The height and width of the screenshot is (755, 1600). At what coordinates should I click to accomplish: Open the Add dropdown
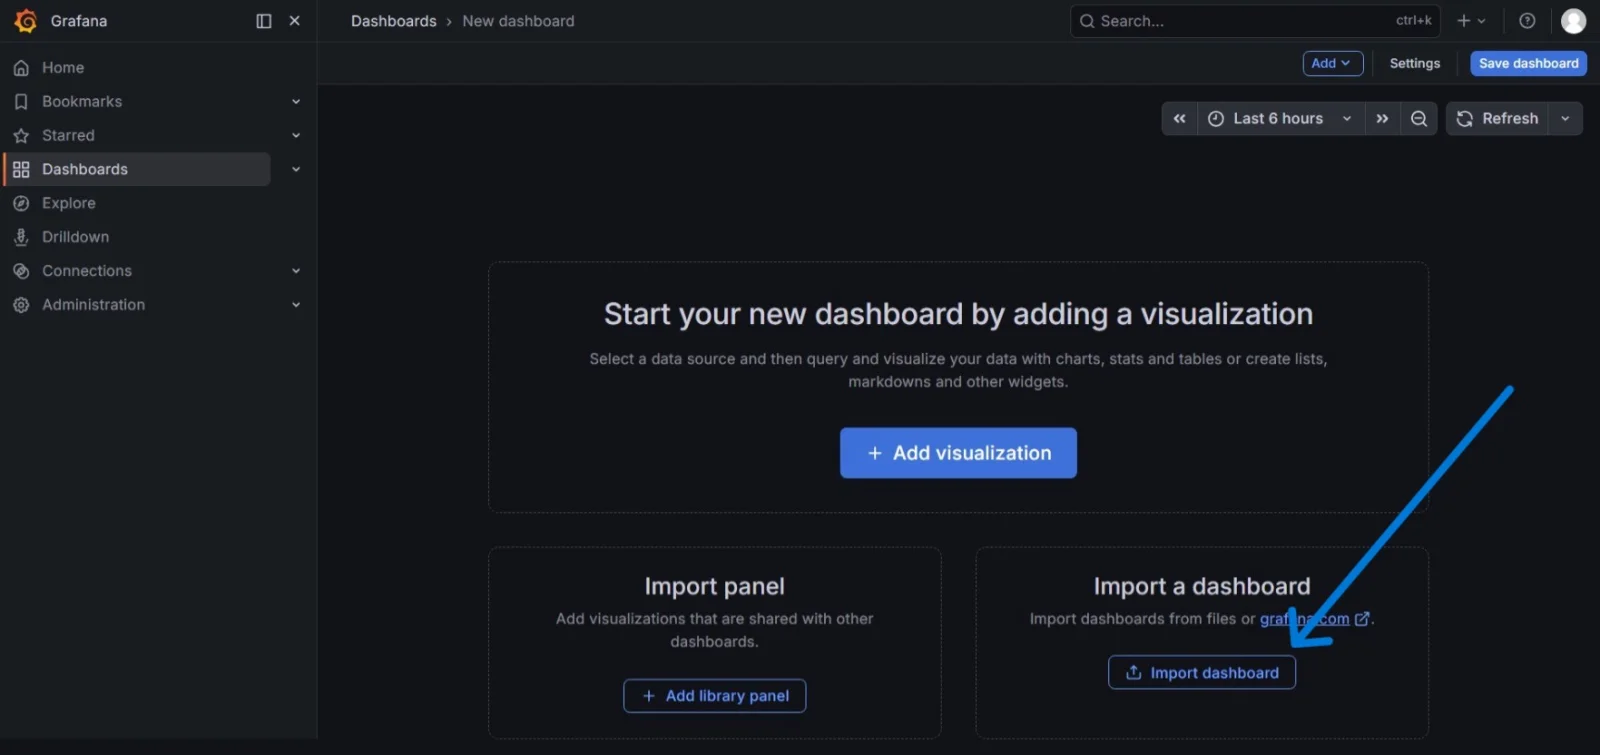coord(1333,64)
